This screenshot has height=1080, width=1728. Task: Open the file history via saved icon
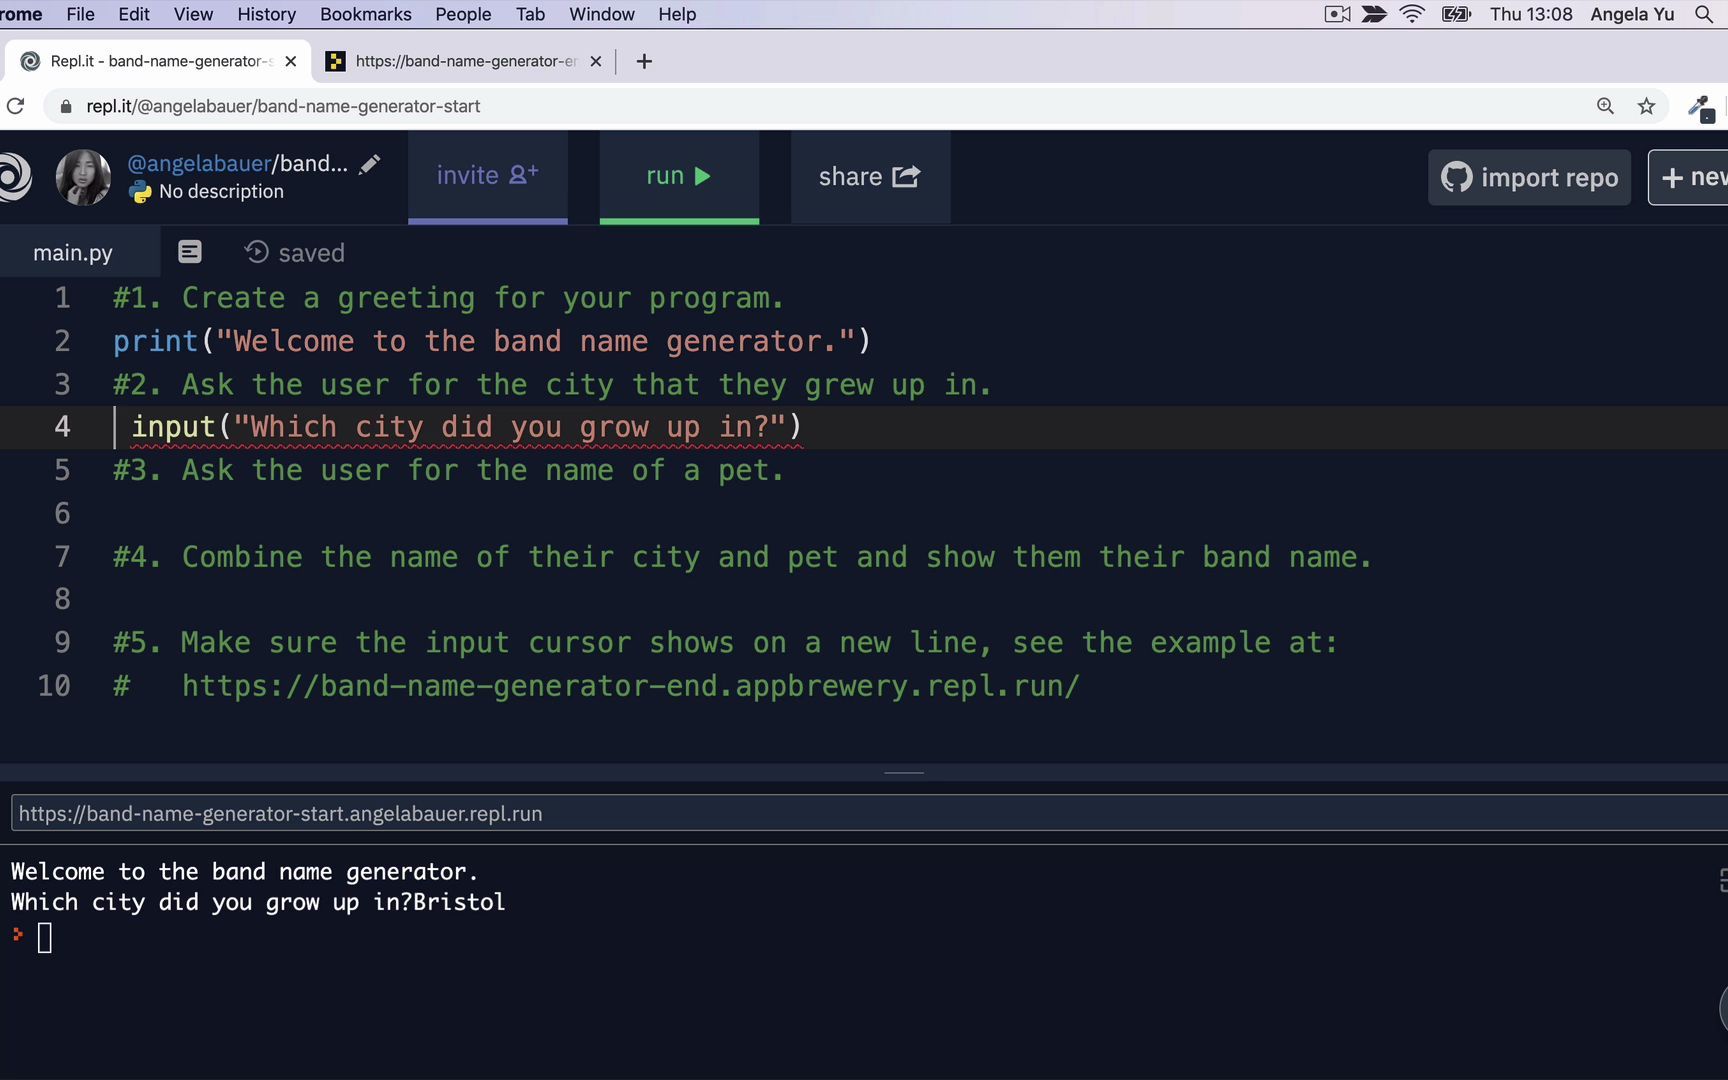coord(255,252)
